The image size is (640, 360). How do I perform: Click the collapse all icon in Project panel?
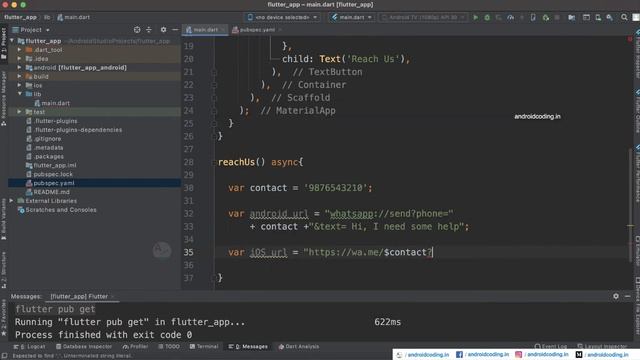(x=149, y=30)
